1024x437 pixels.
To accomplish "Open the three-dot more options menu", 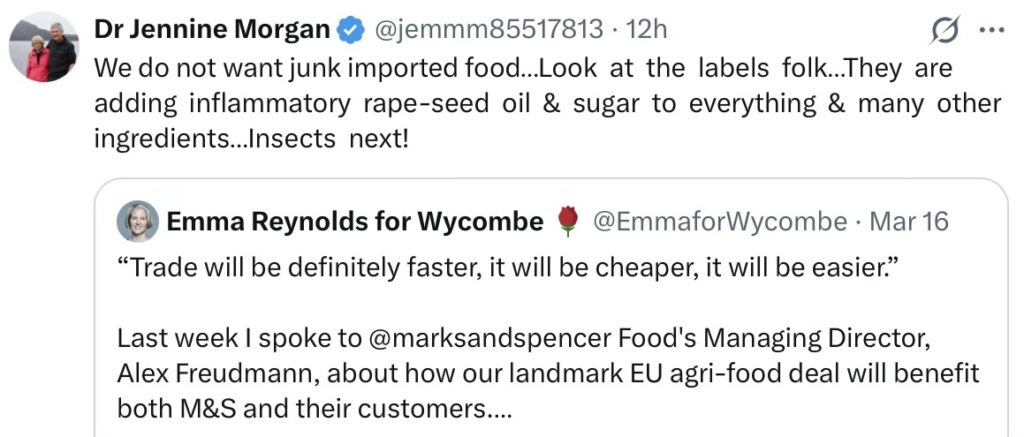I will (991, 31).
